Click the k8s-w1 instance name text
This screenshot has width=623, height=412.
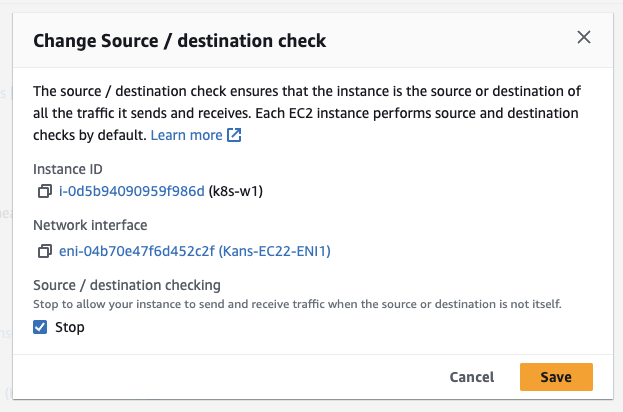point(235,190)
